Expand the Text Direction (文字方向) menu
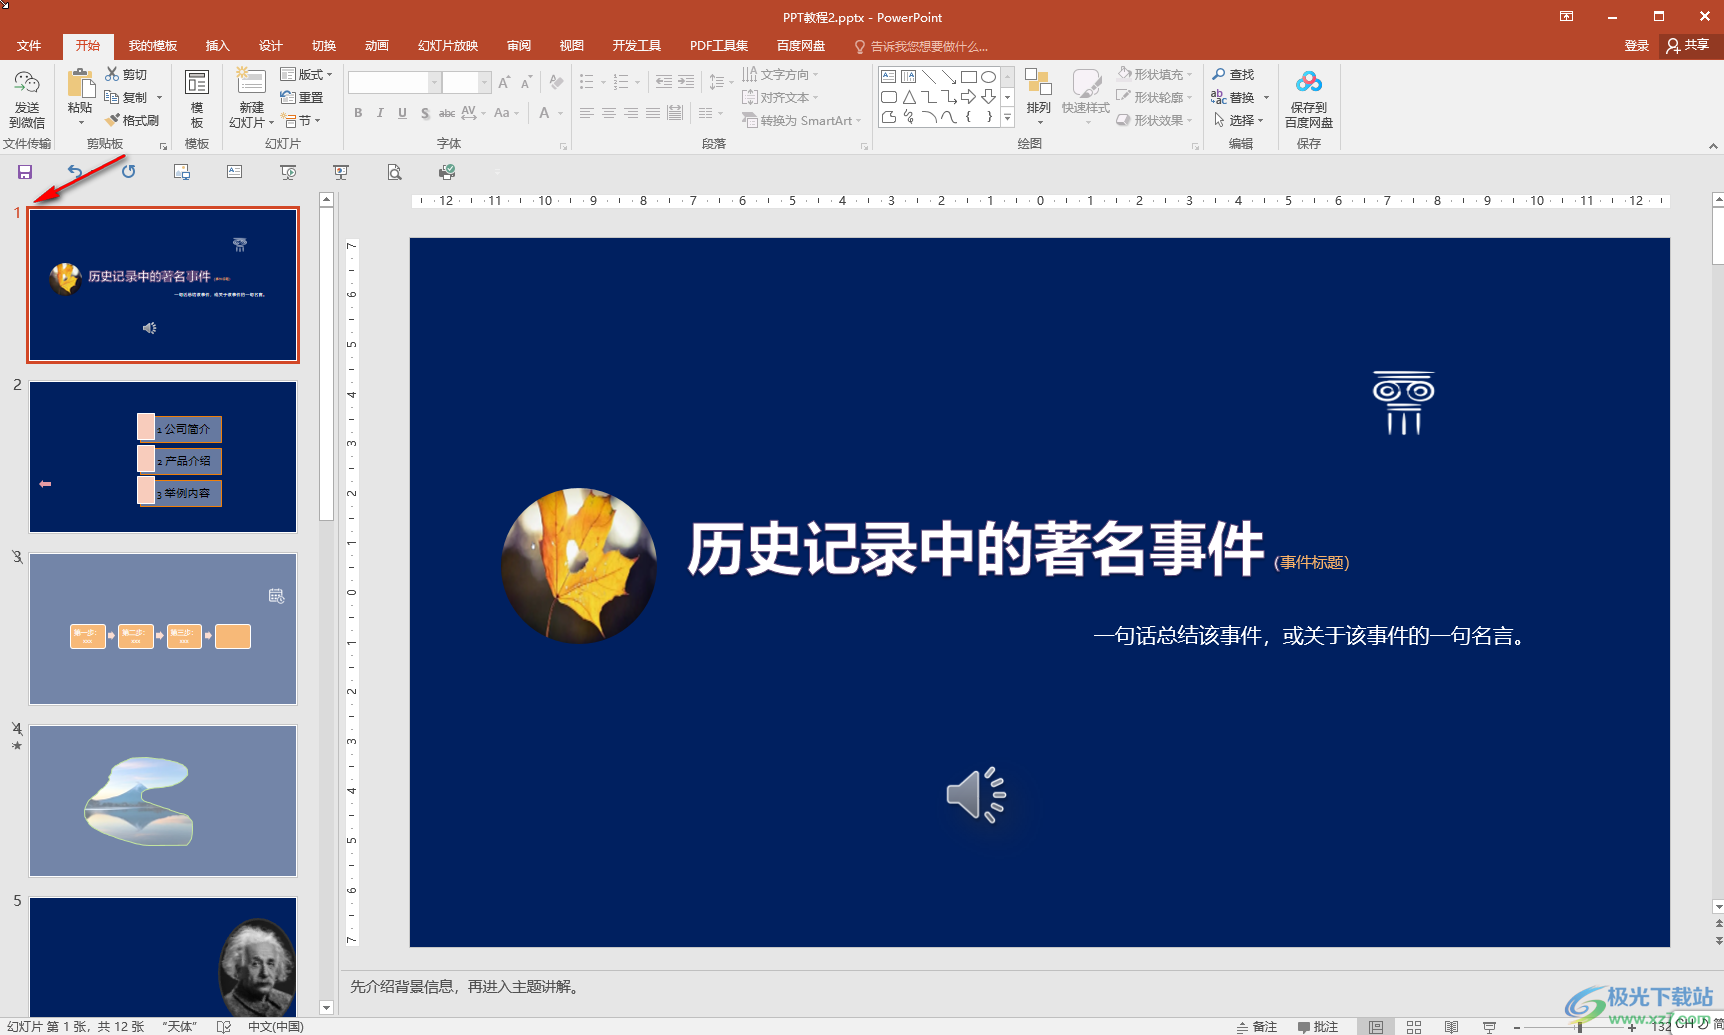This screenshot has height=1035, width=1724. tap(780, 74)
